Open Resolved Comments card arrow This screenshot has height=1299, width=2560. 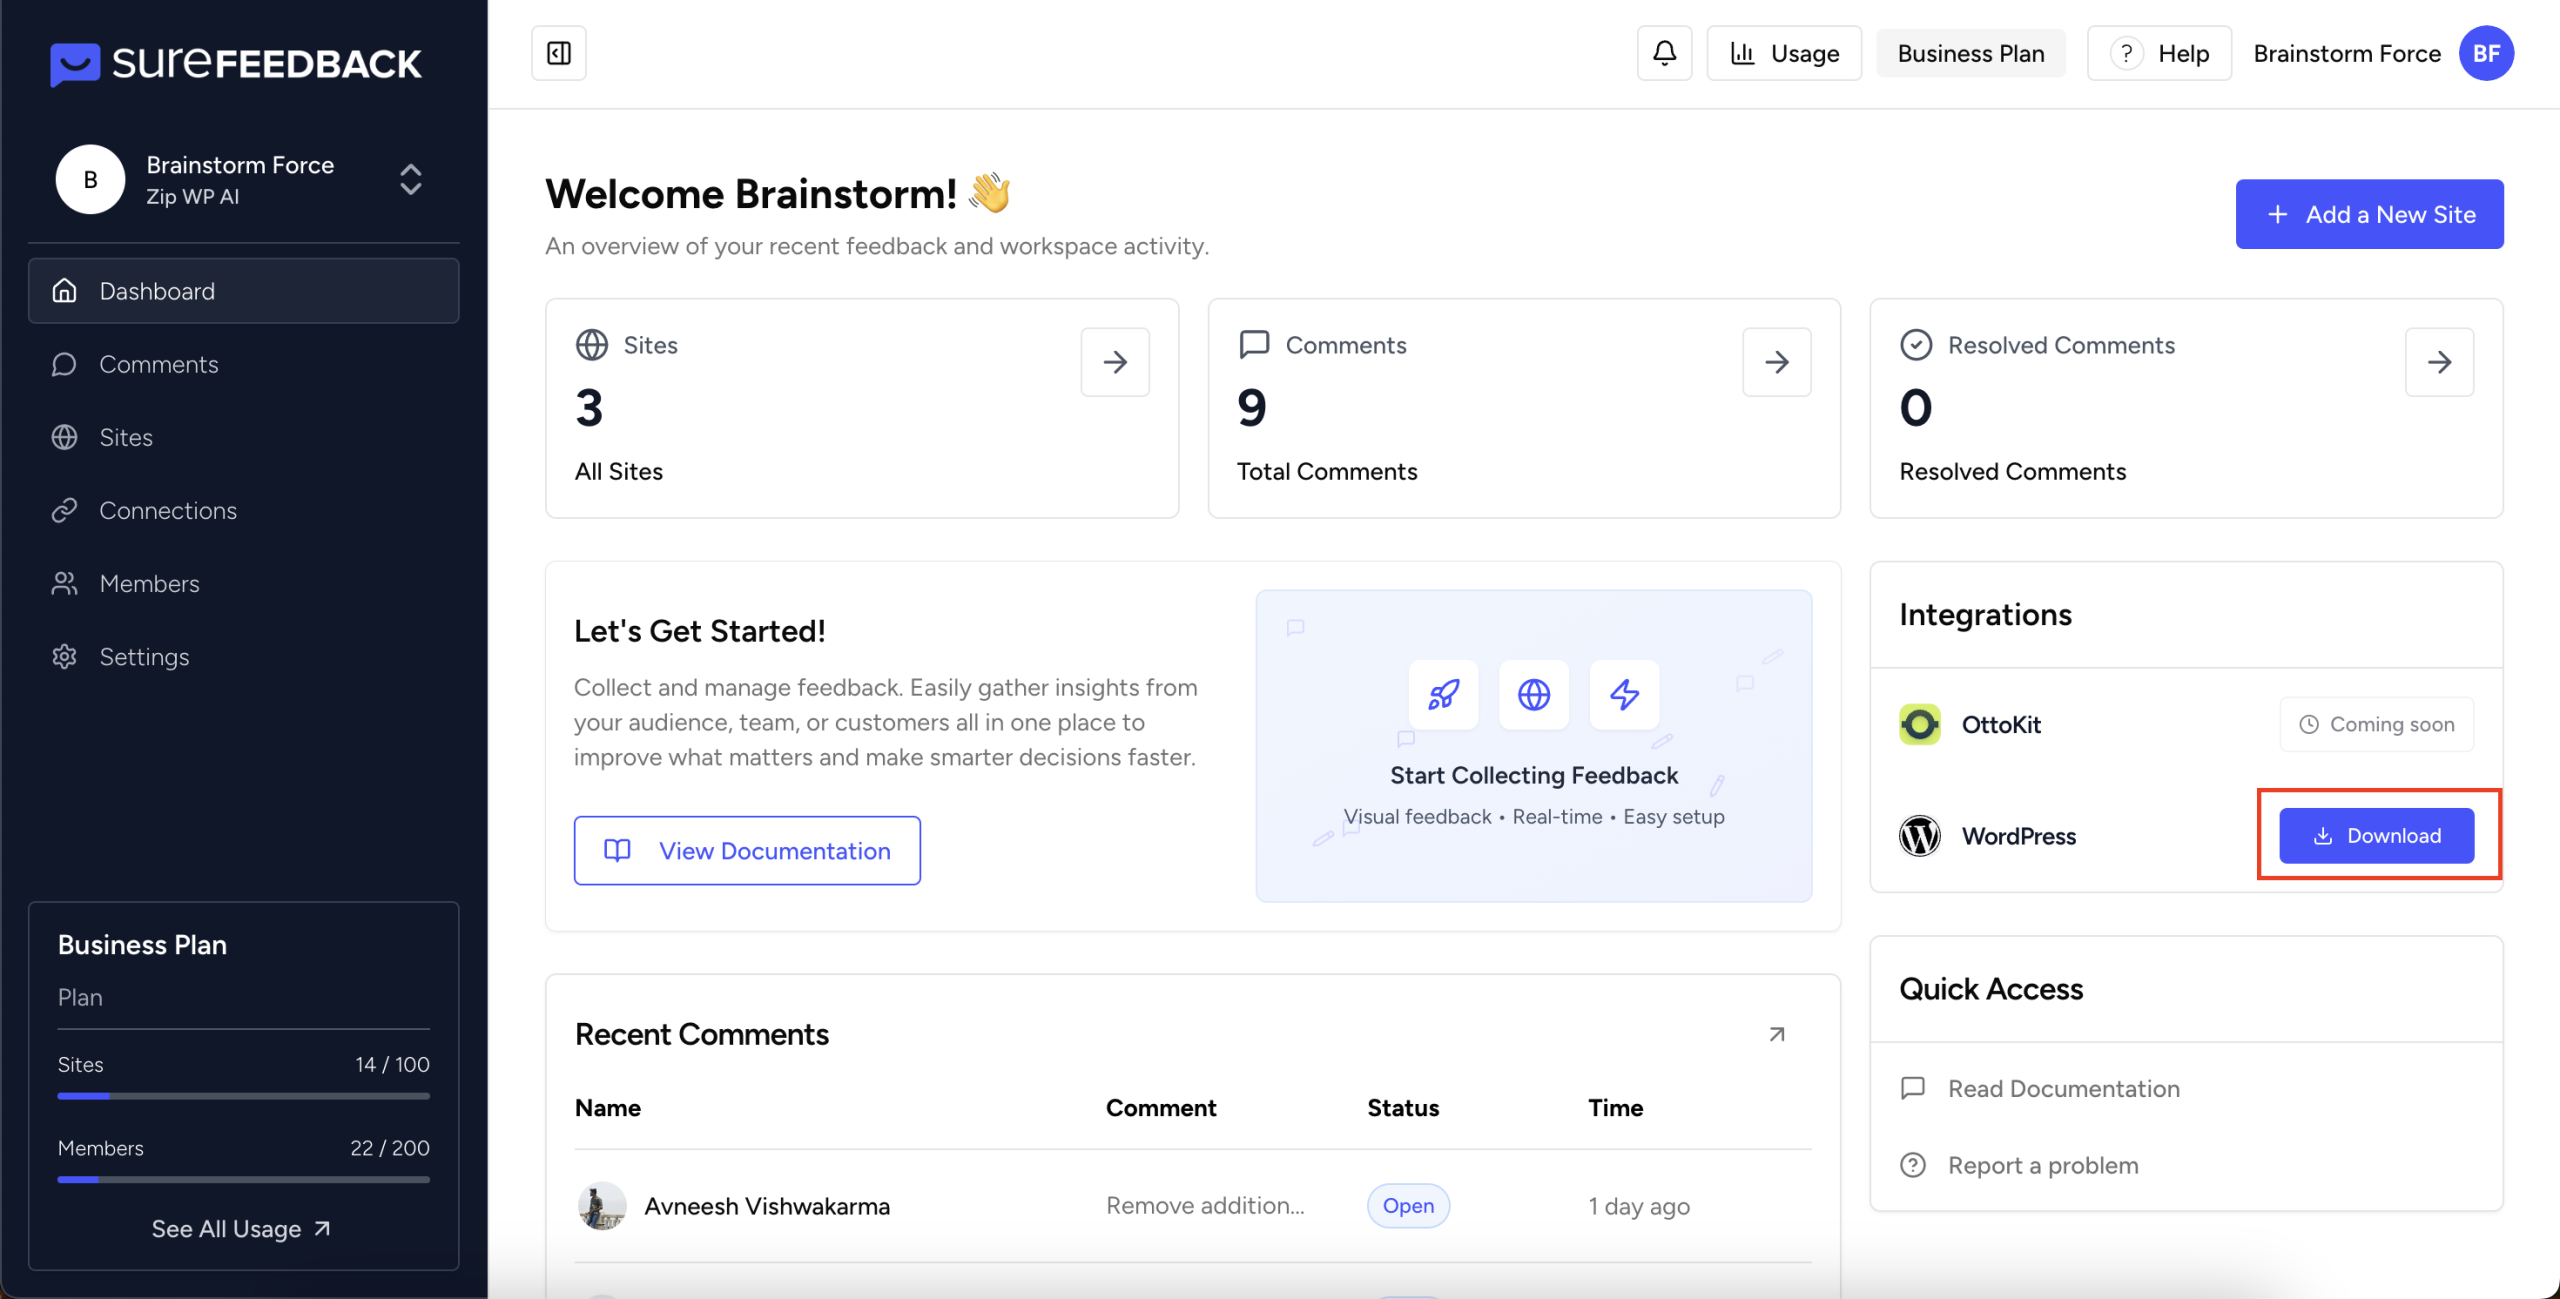click(2439, 362)
